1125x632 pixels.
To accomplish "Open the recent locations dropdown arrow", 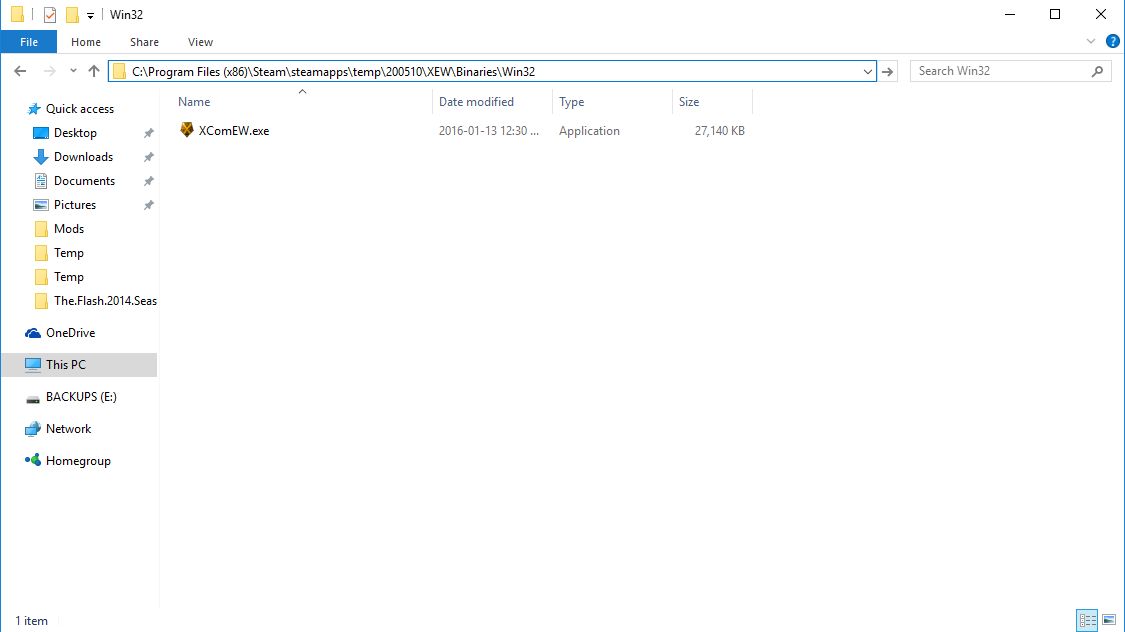I will 73,71.
